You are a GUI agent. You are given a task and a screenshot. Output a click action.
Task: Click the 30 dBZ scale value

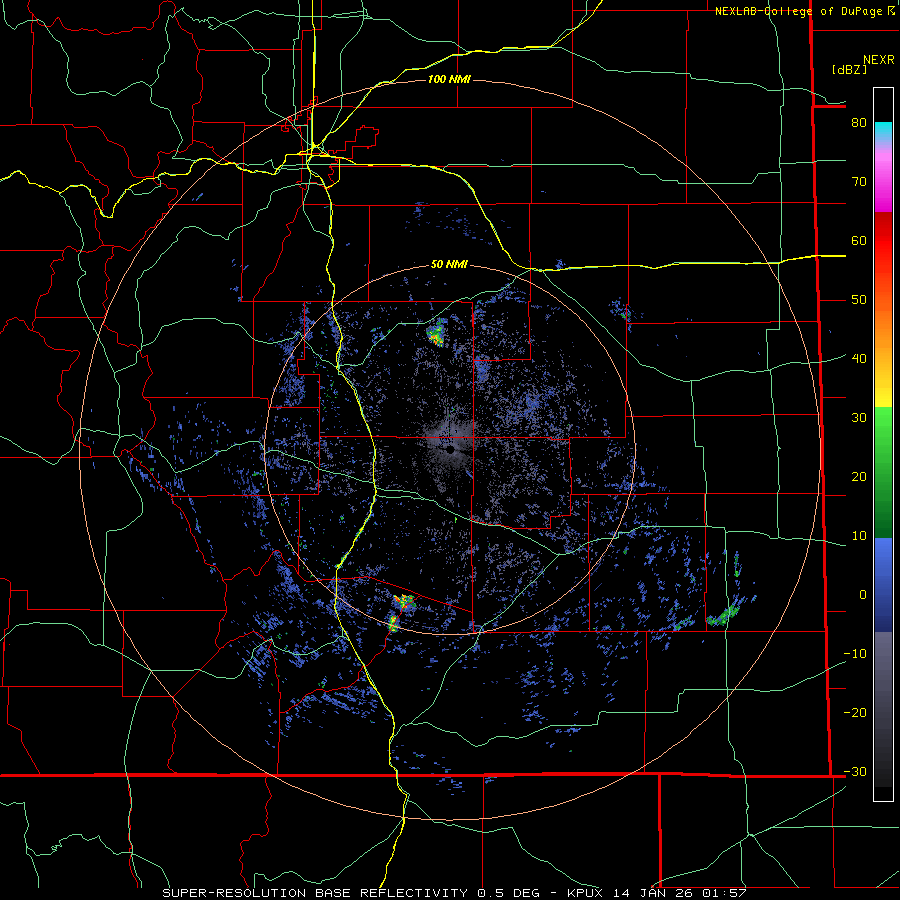859,417
